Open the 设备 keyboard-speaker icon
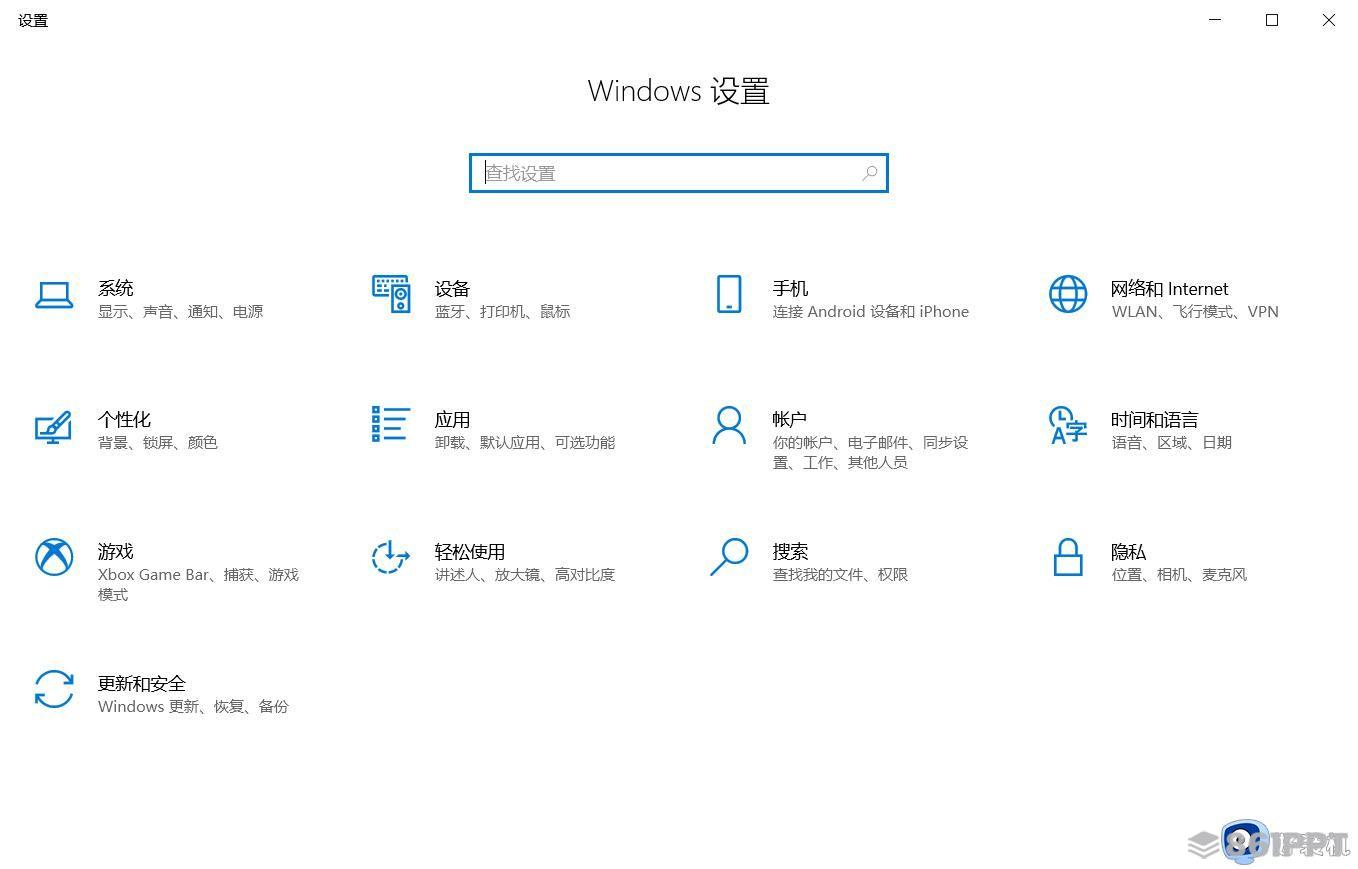The image size is (1358, 869). coord(391,294)
